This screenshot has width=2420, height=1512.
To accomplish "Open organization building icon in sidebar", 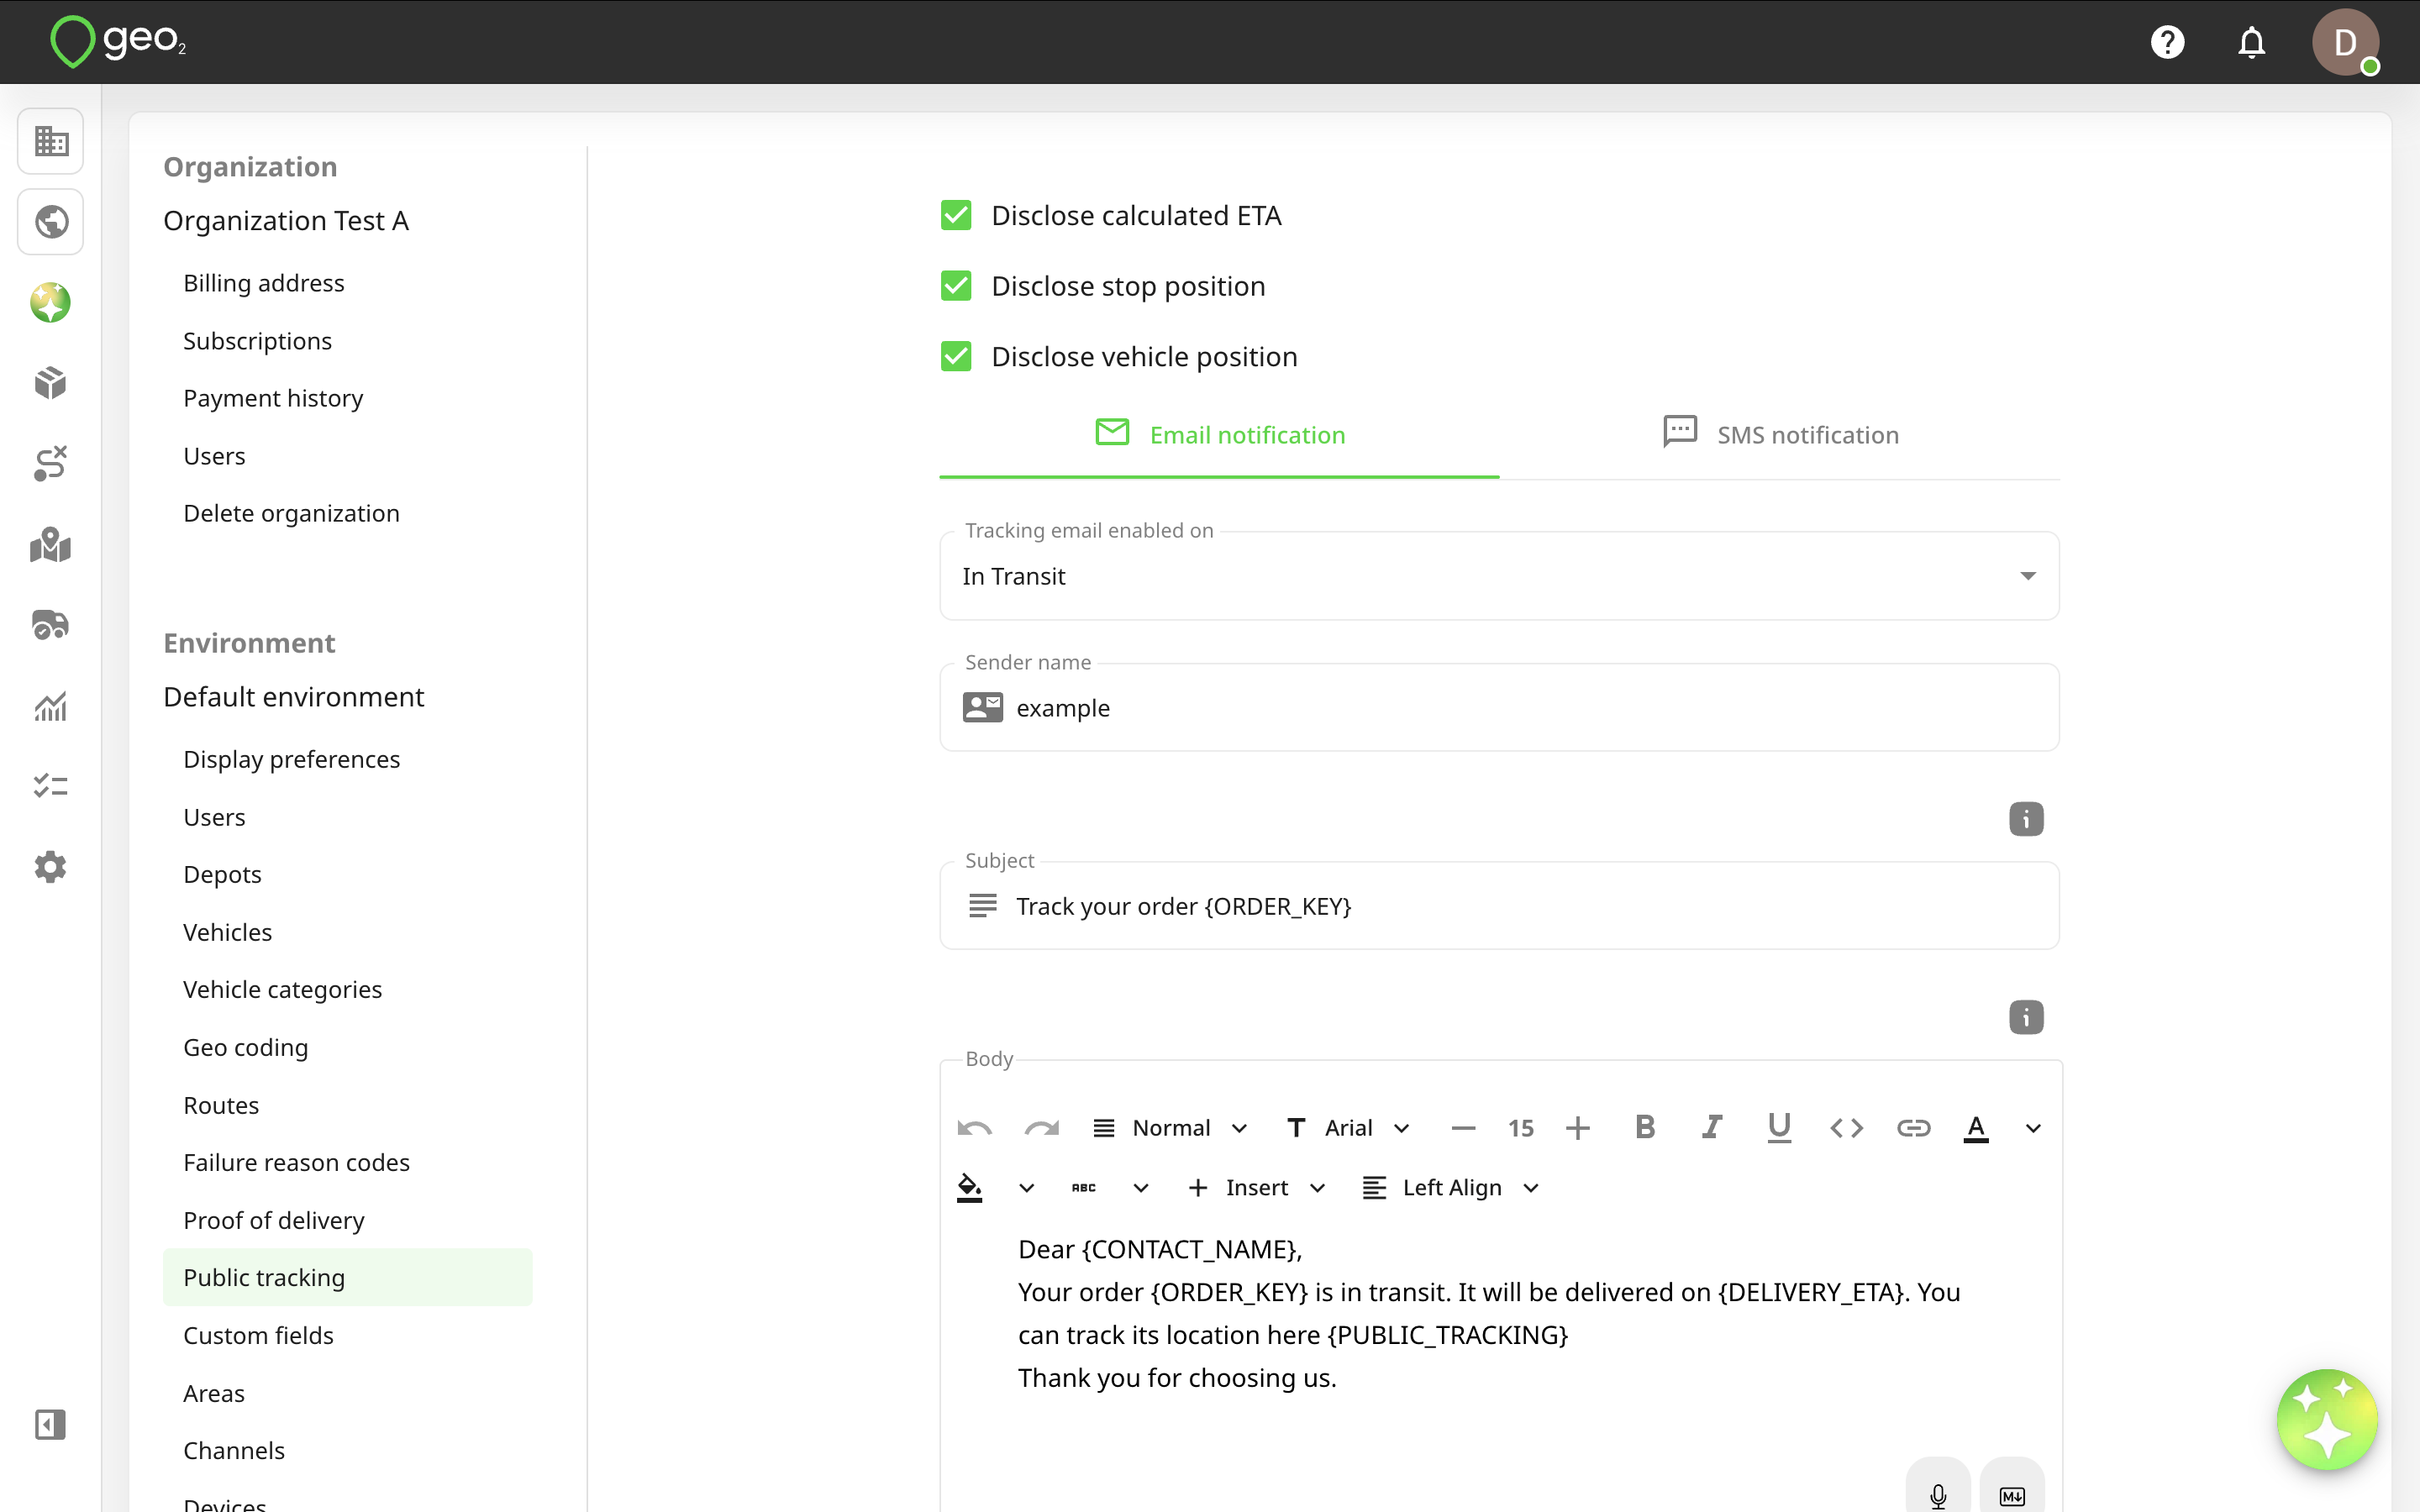I will click(51, 141).
